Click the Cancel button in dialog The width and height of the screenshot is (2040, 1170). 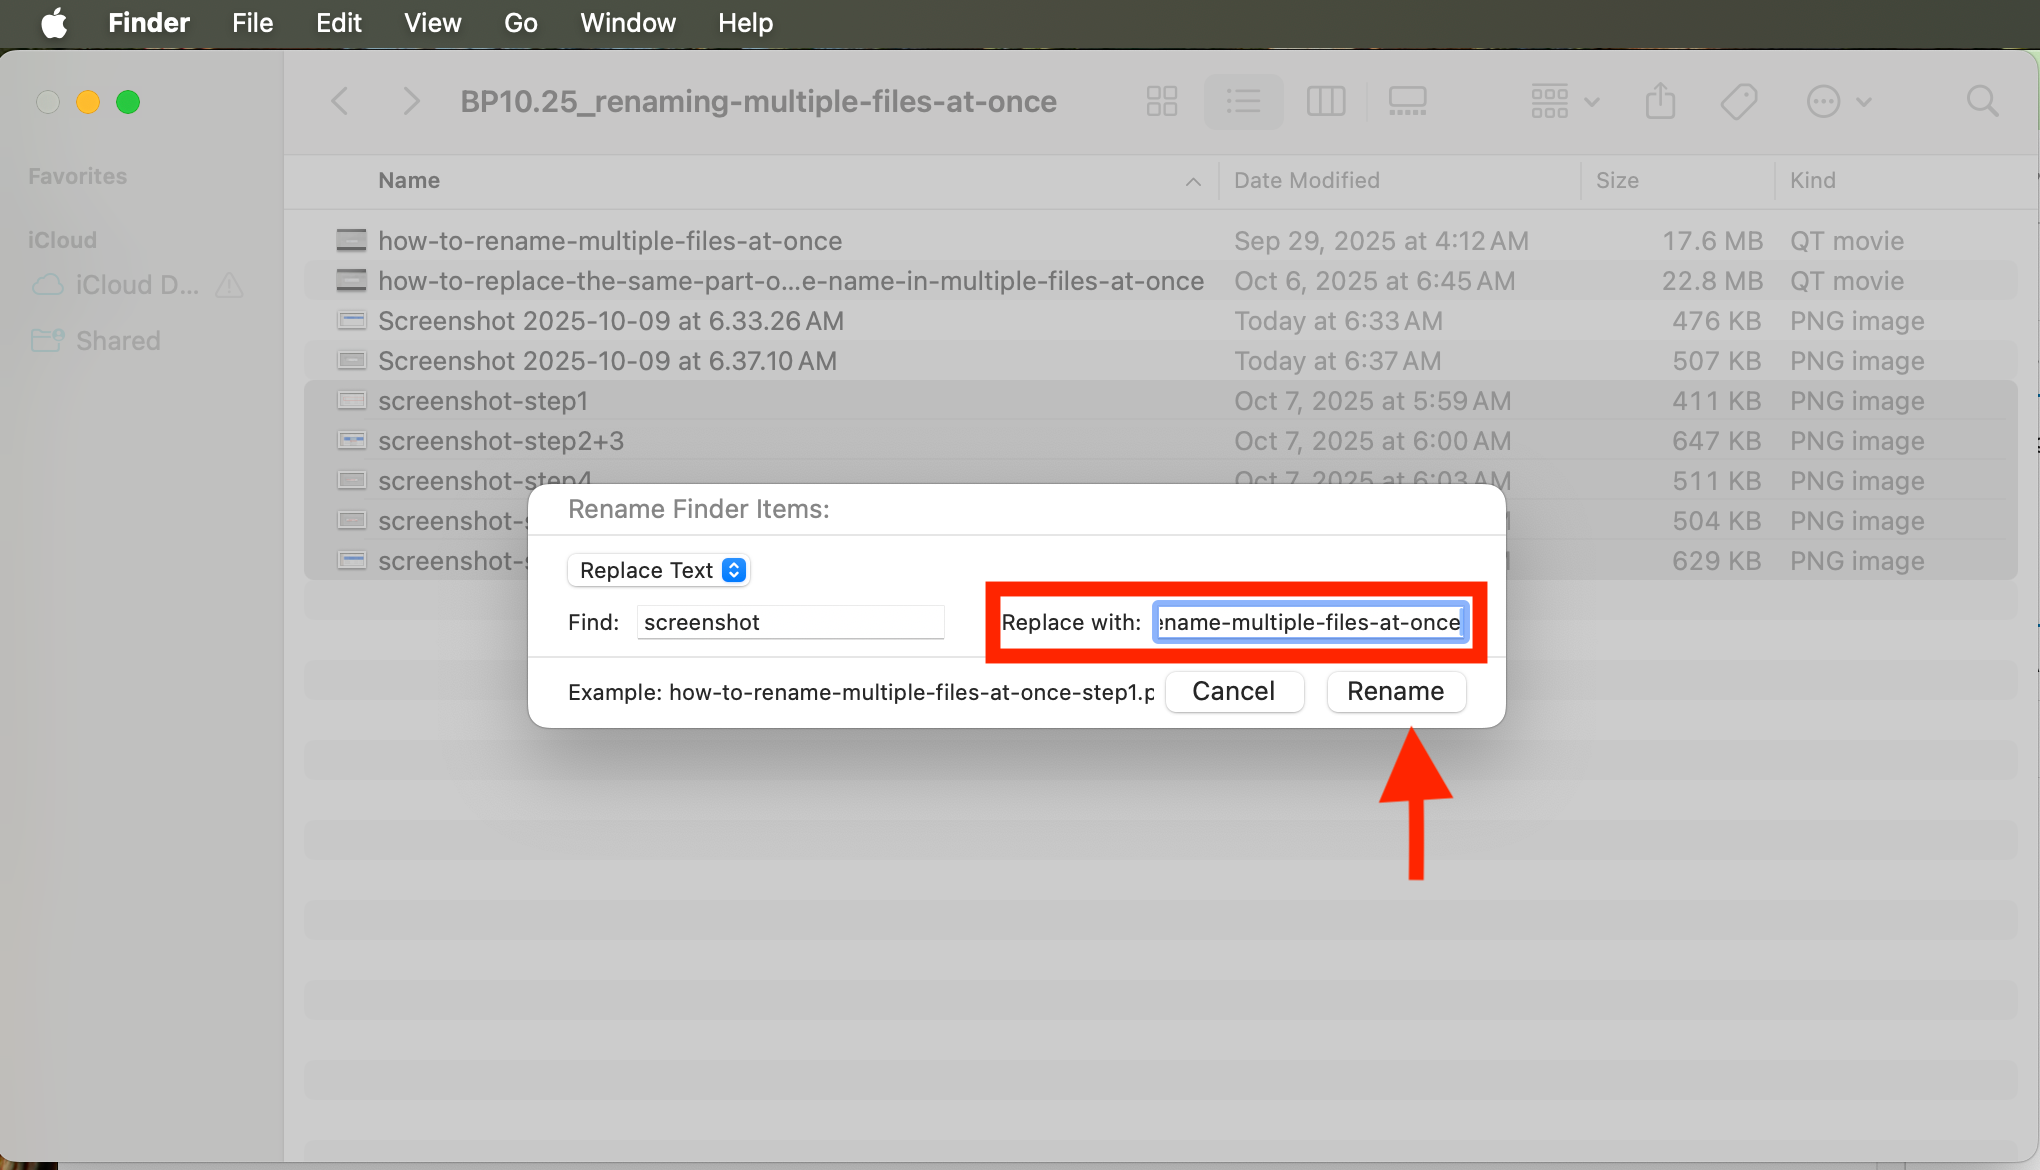1233,691
